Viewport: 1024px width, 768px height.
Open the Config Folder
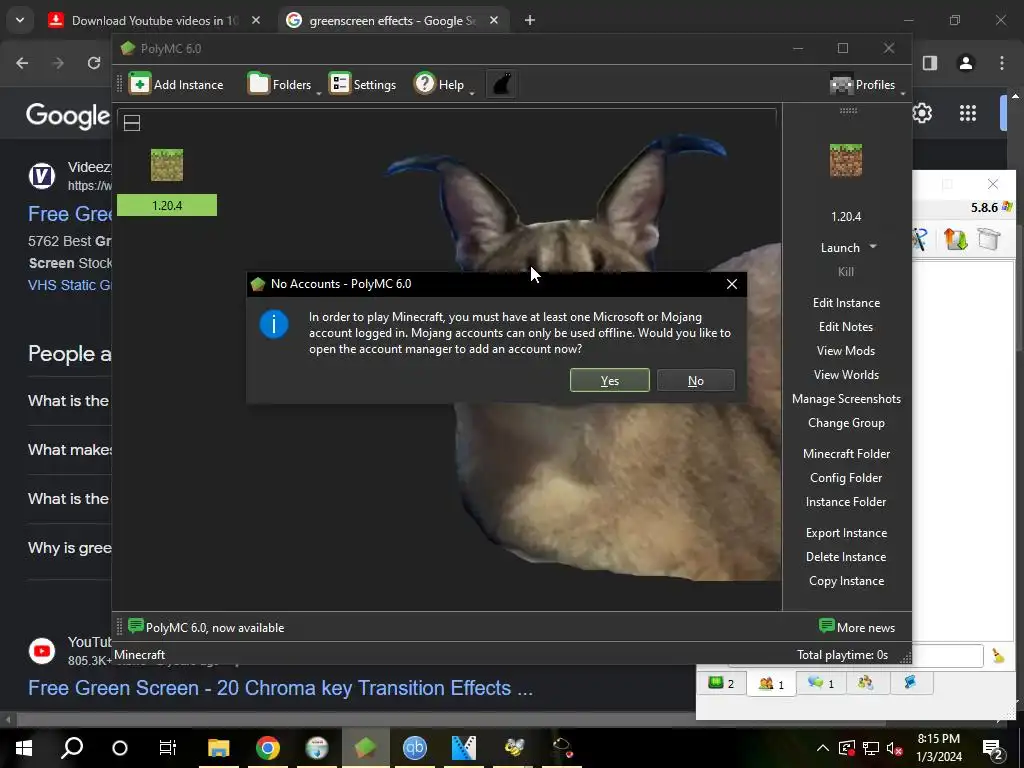pos(846,478)
